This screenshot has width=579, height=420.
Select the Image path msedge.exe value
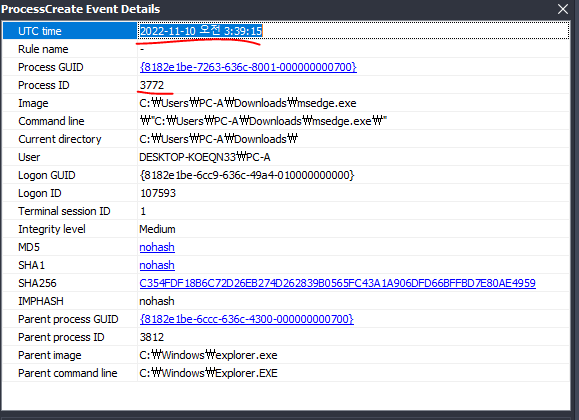tap(248, 103)
